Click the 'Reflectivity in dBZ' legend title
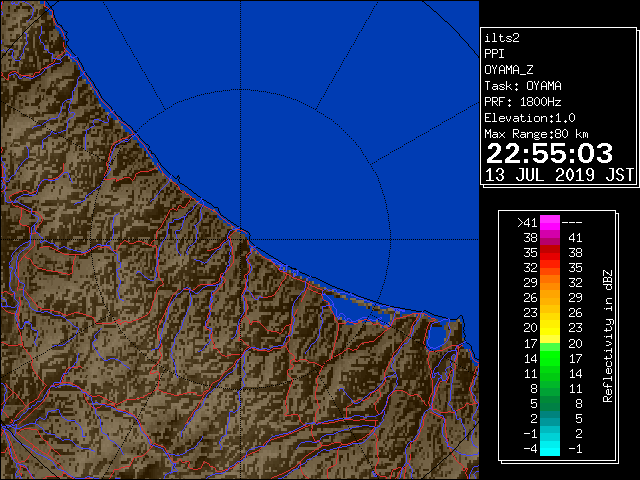 click(x=608, y=336)
